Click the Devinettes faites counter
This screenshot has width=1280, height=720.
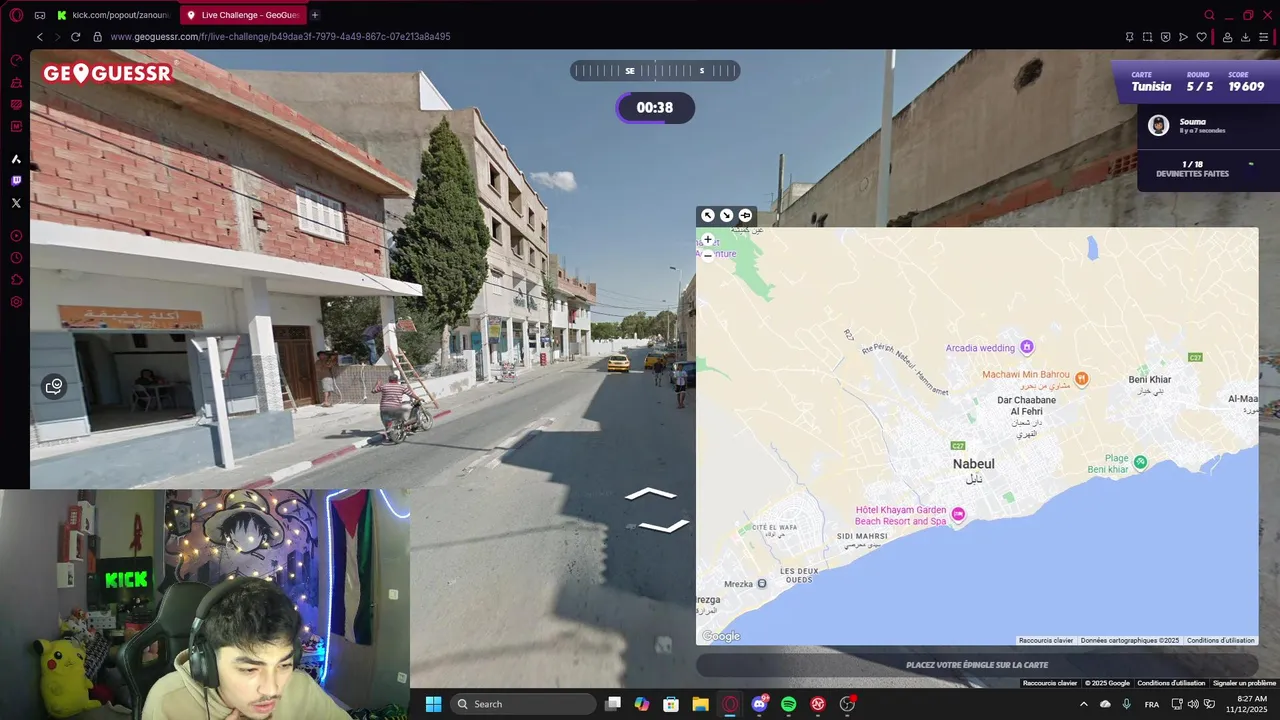click(x=1192, y=169)
